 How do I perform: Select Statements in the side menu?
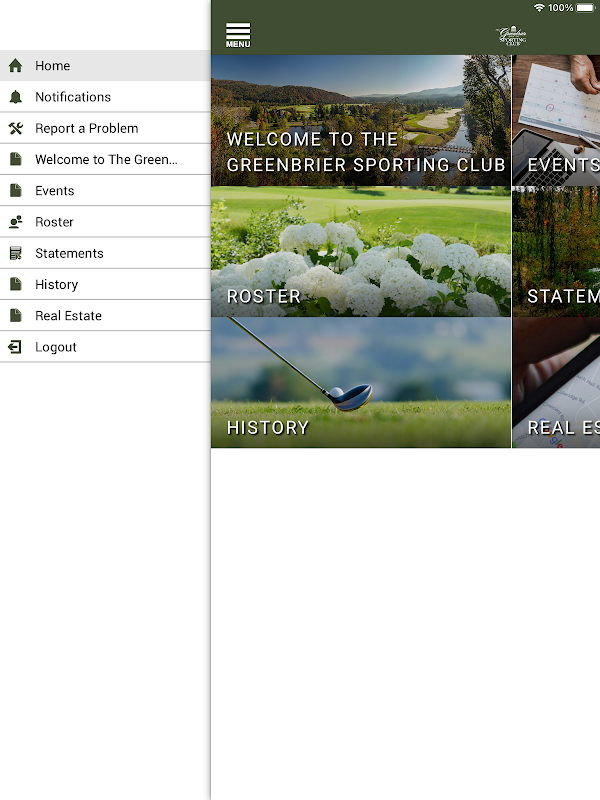tap(105, 253)
